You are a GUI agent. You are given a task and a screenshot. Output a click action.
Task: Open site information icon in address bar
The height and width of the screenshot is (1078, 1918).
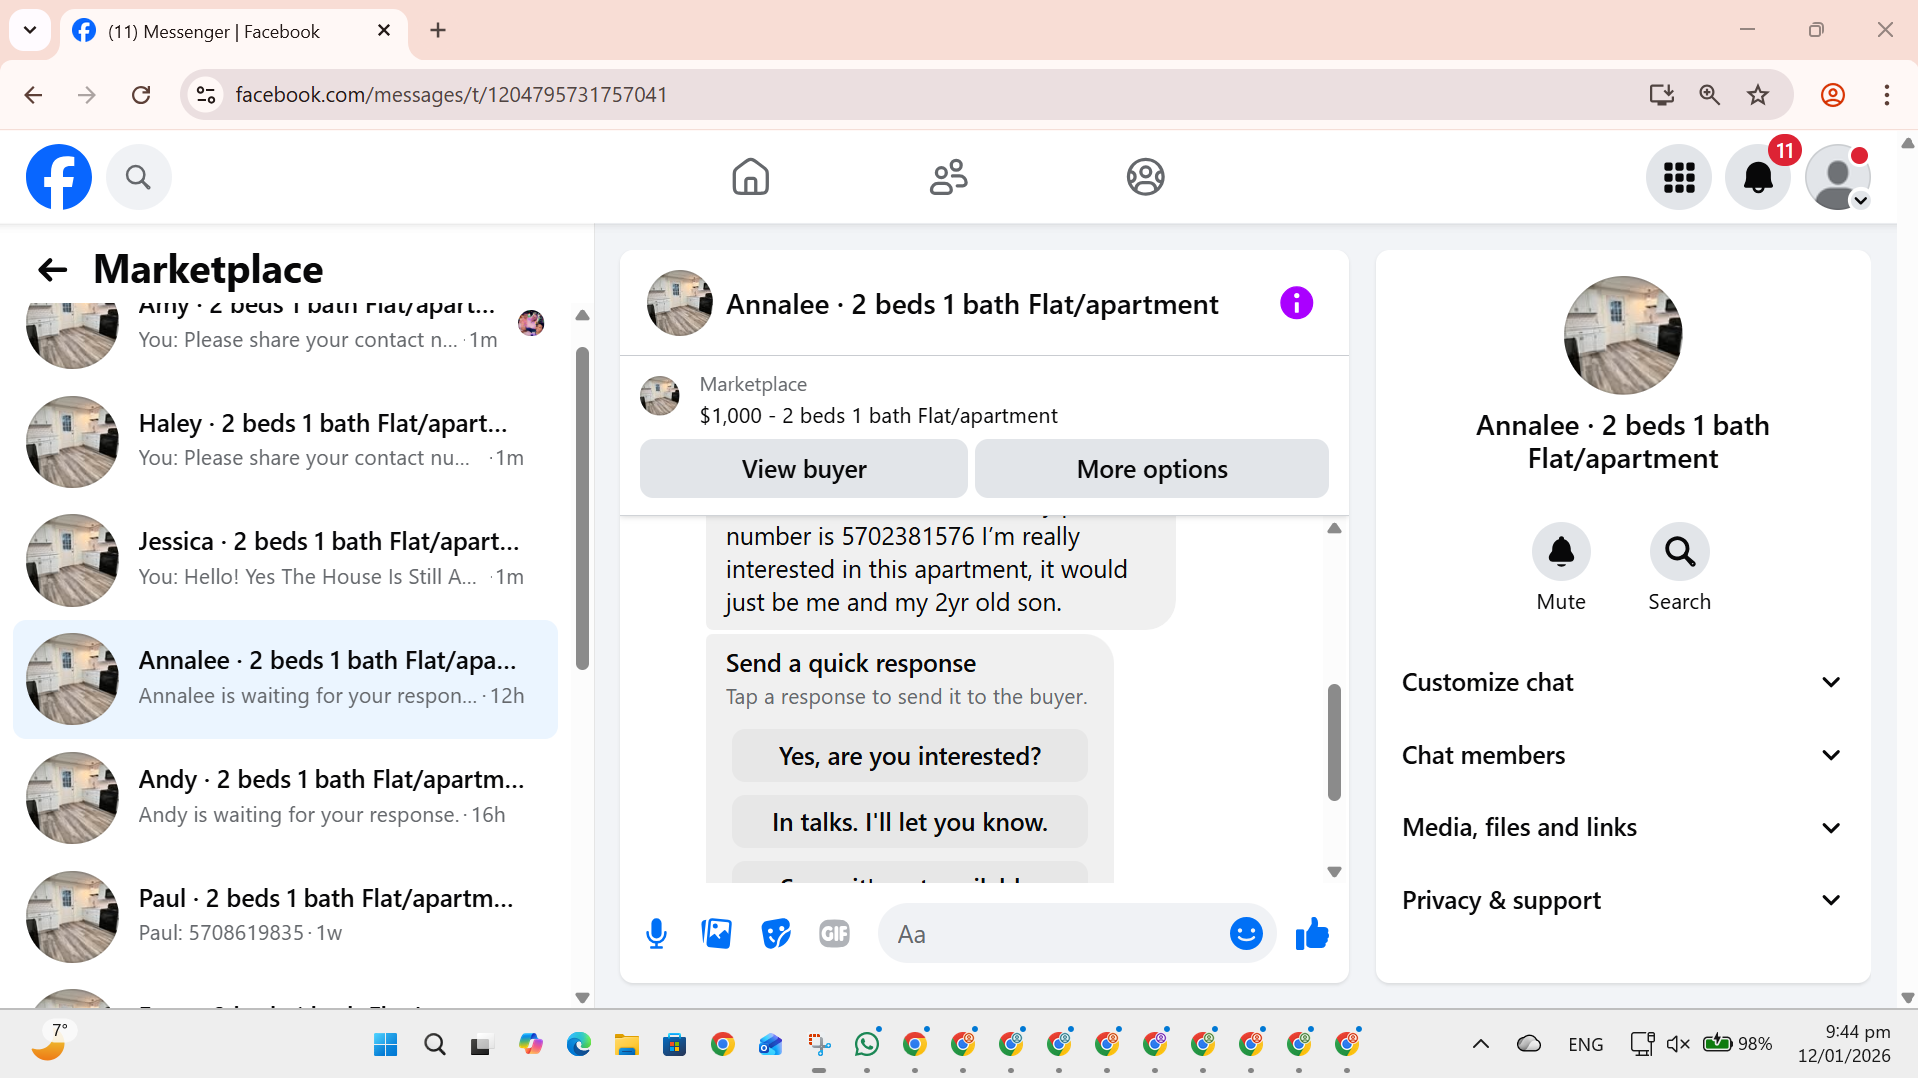[x=206, y=95]
